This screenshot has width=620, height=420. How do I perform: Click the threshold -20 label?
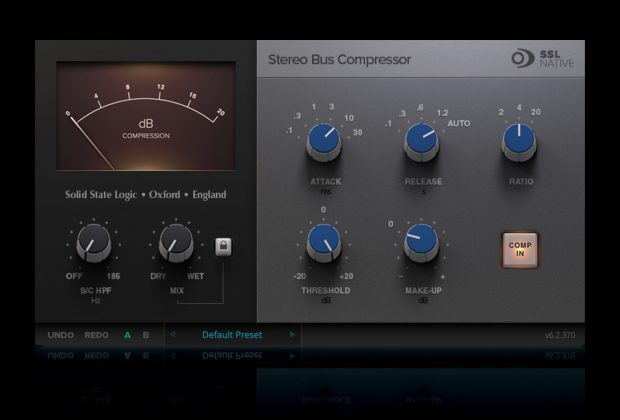pyautogui.click(x=299, y=276)
